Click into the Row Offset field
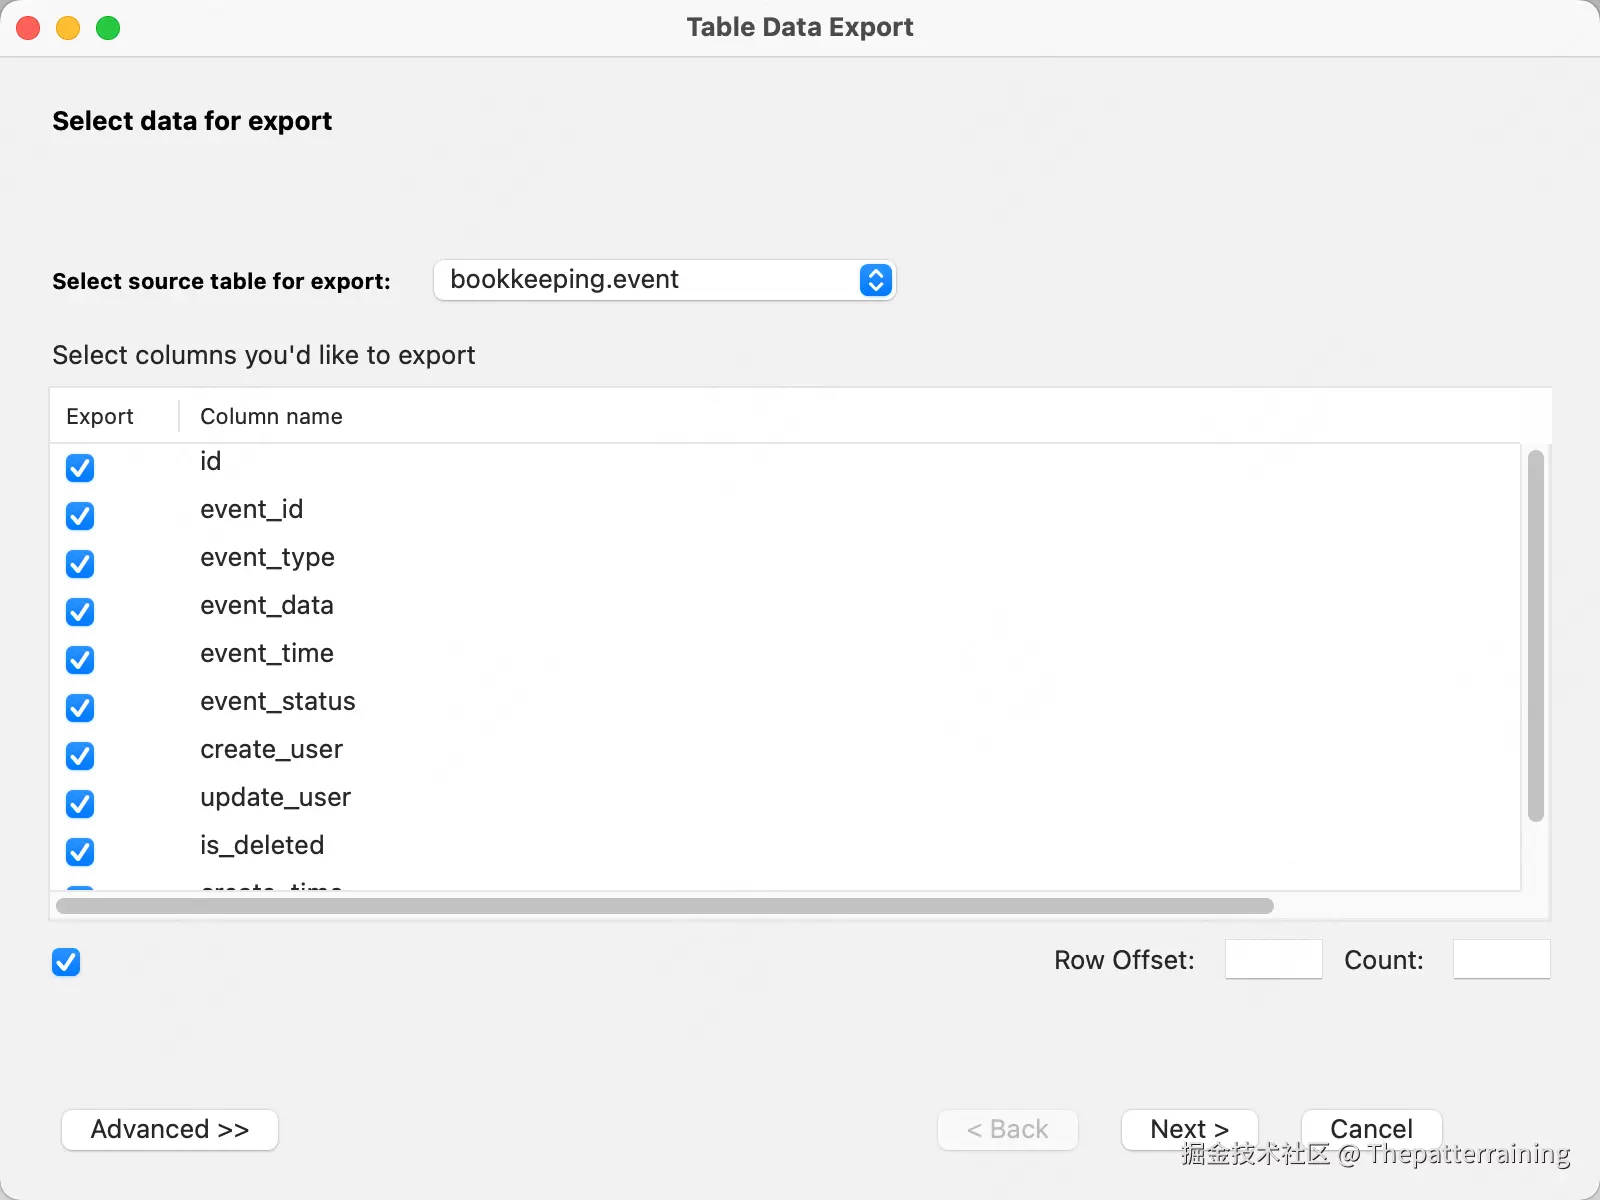This screenshot has height=1200, width=1600. pos(1273,960)
